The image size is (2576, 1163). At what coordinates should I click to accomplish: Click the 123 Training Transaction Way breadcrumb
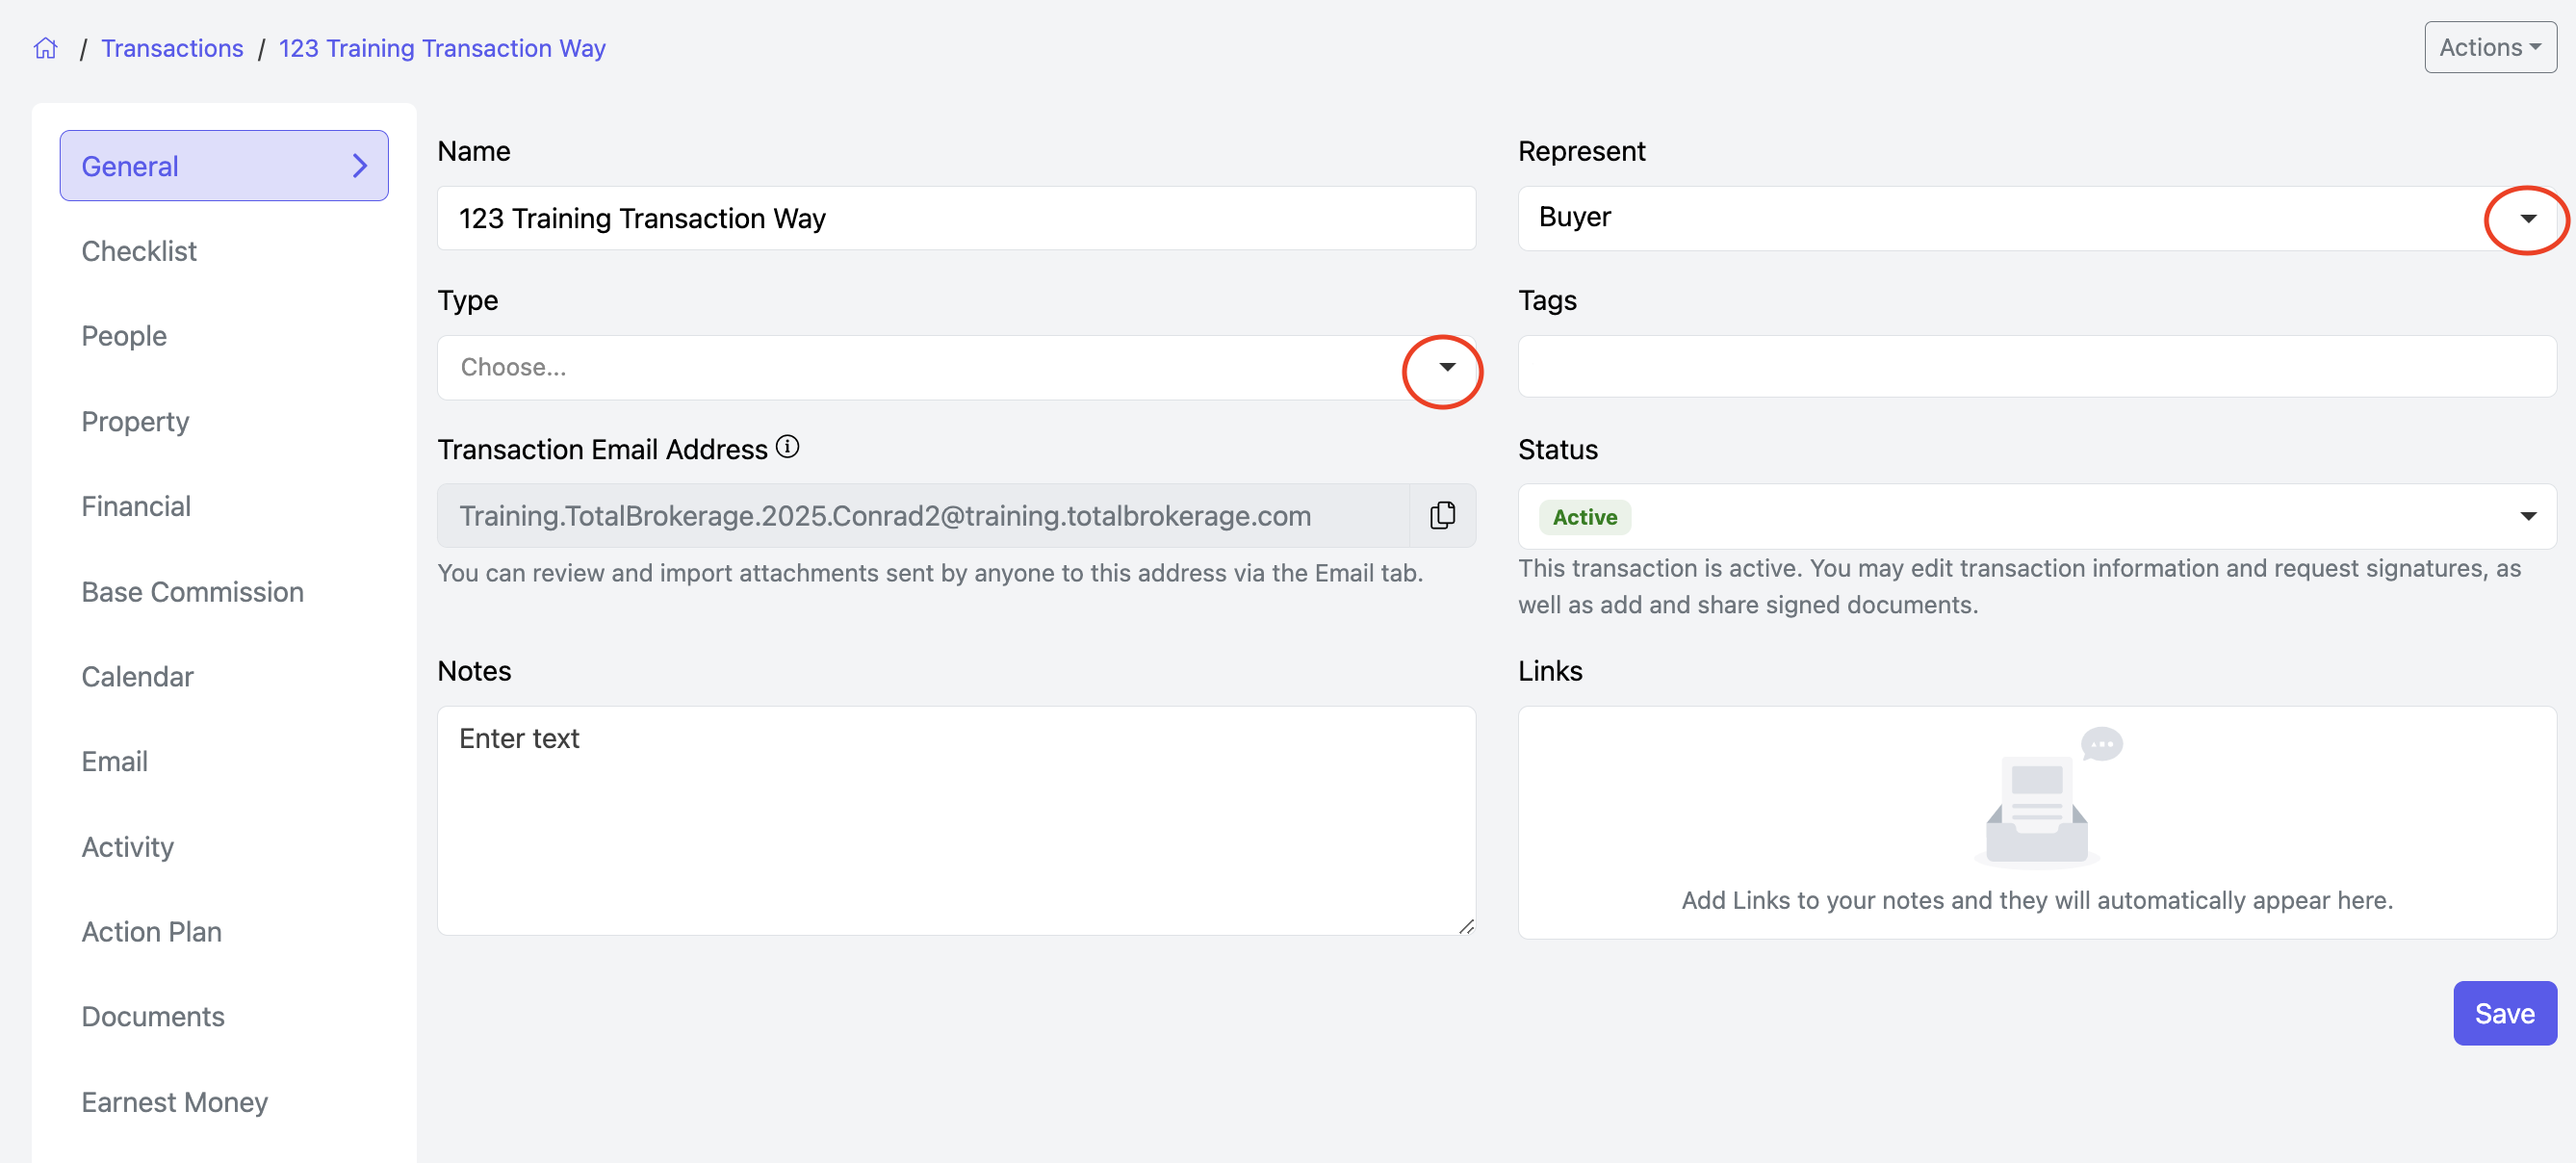[x=442, y=48]
